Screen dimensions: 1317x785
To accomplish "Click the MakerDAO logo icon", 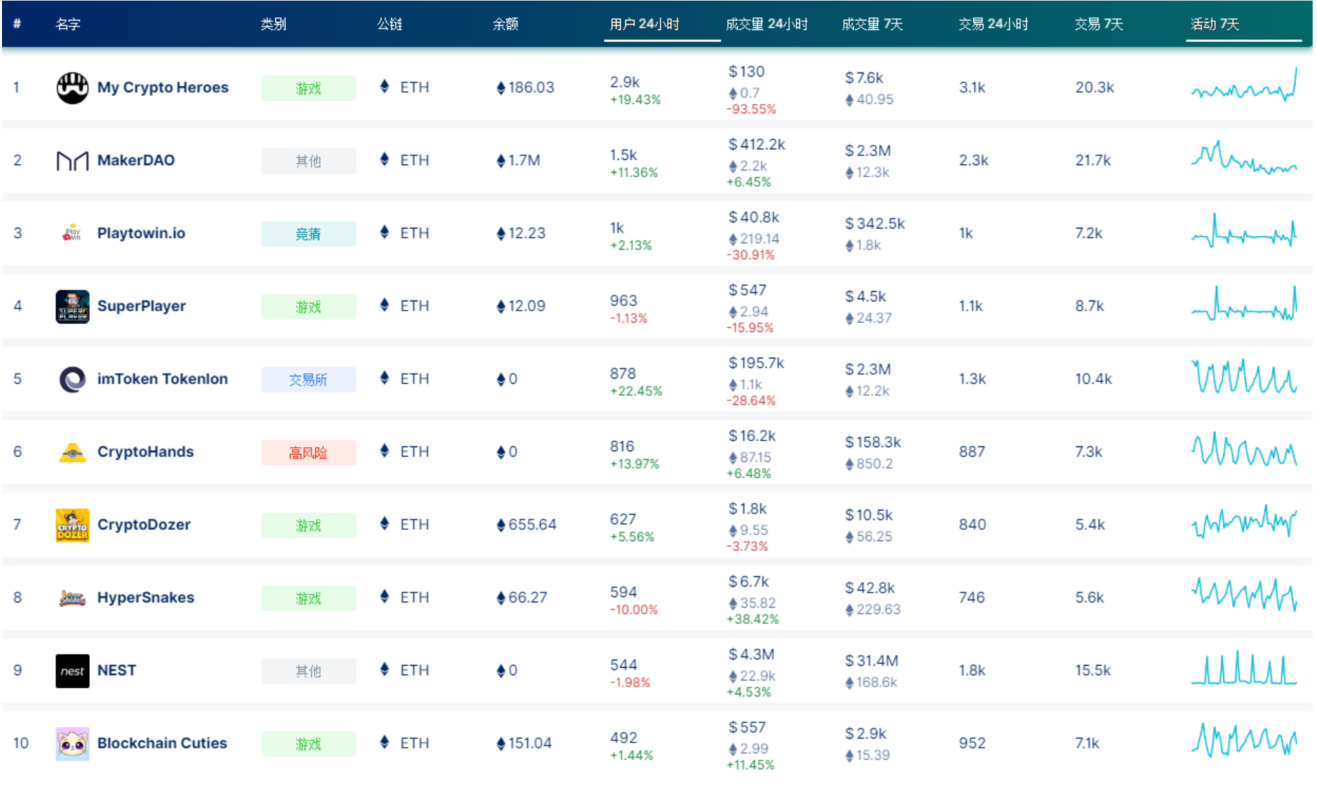I will [72, 161].
